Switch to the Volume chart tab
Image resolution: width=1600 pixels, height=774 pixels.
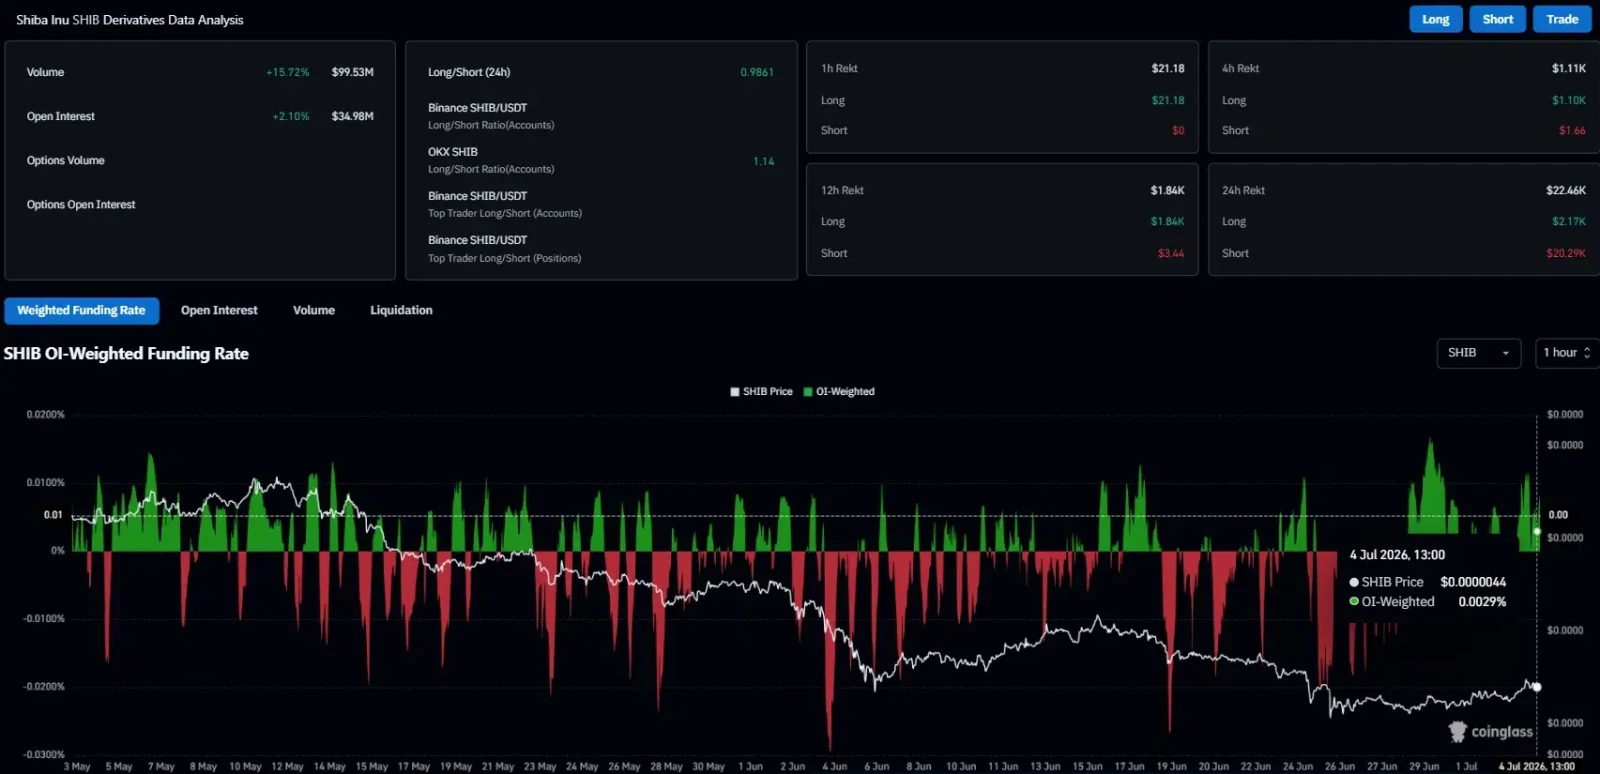coord(314,310)
